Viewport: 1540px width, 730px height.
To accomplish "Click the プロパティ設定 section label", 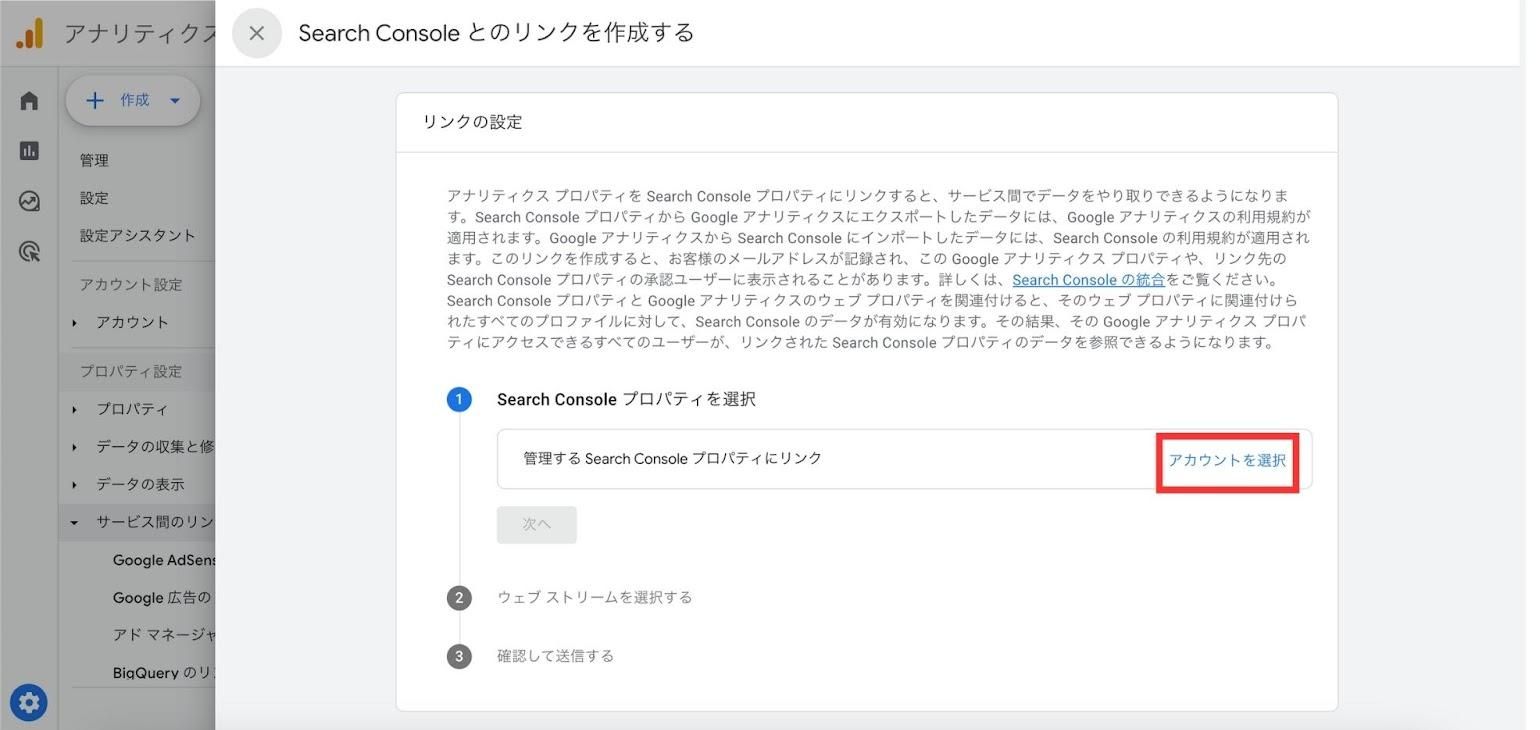I will click(x=131, y=372).
